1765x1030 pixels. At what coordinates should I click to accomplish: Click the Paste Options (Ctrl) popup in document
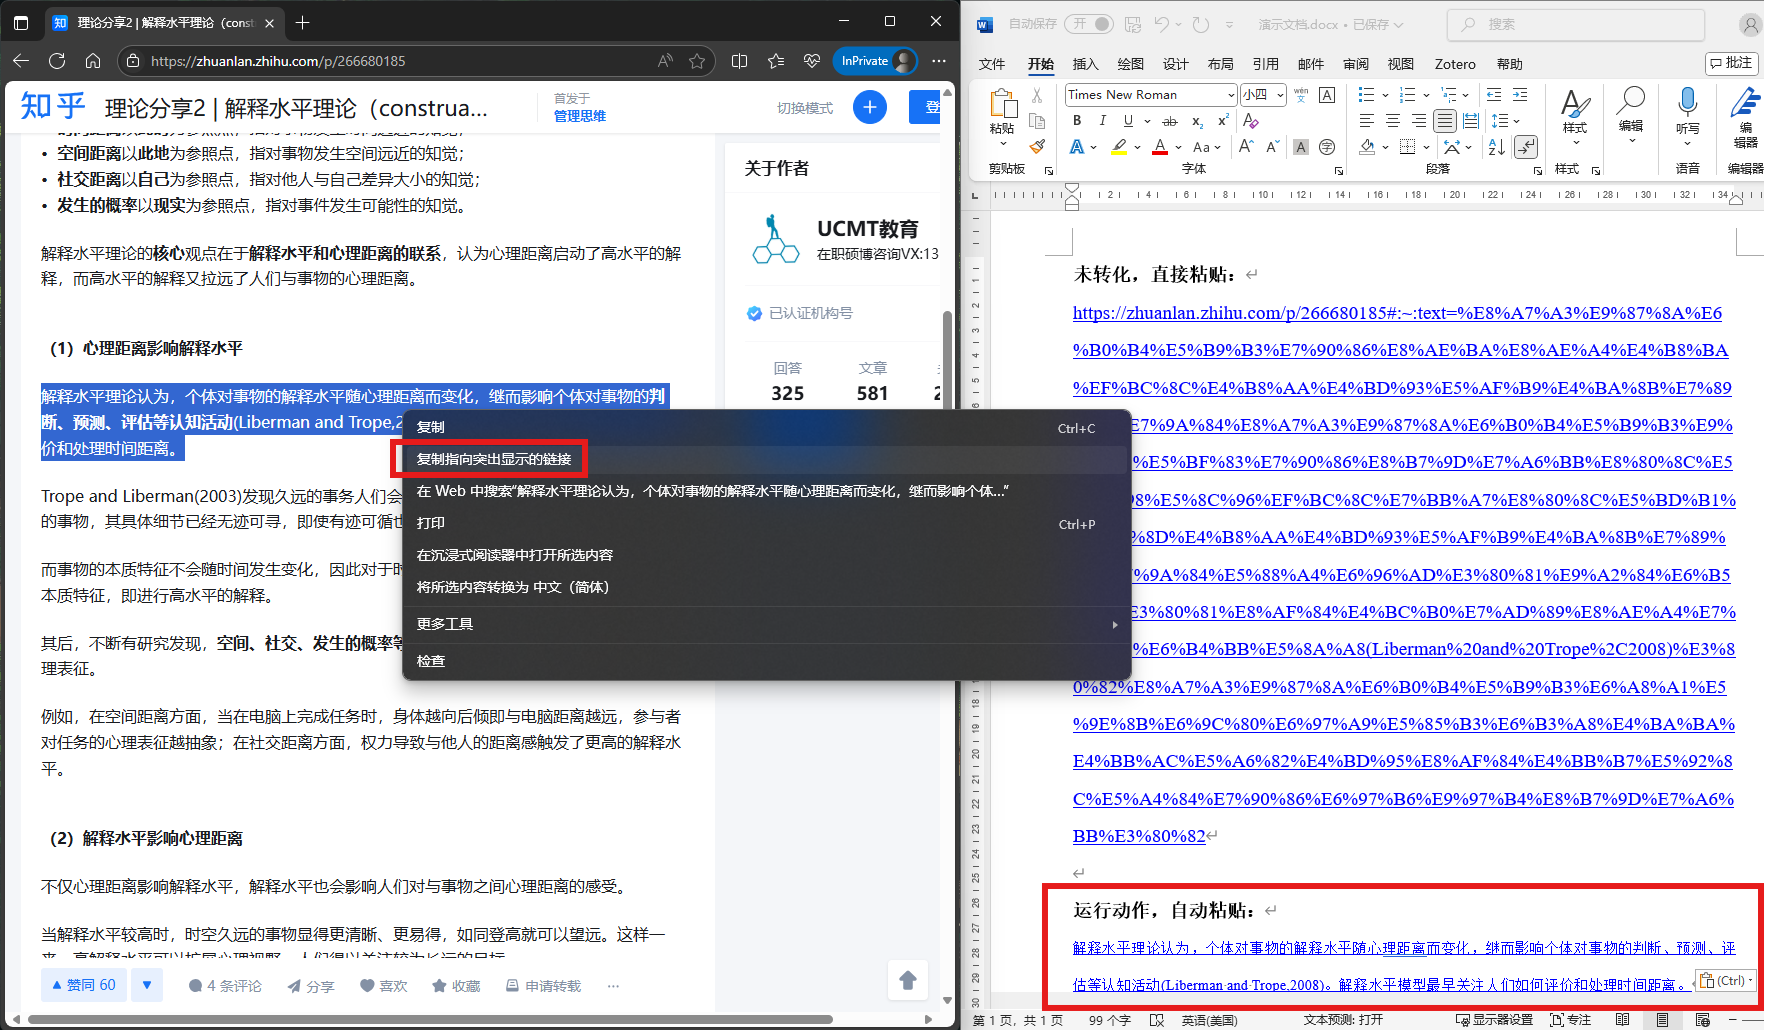(1726, 980)
